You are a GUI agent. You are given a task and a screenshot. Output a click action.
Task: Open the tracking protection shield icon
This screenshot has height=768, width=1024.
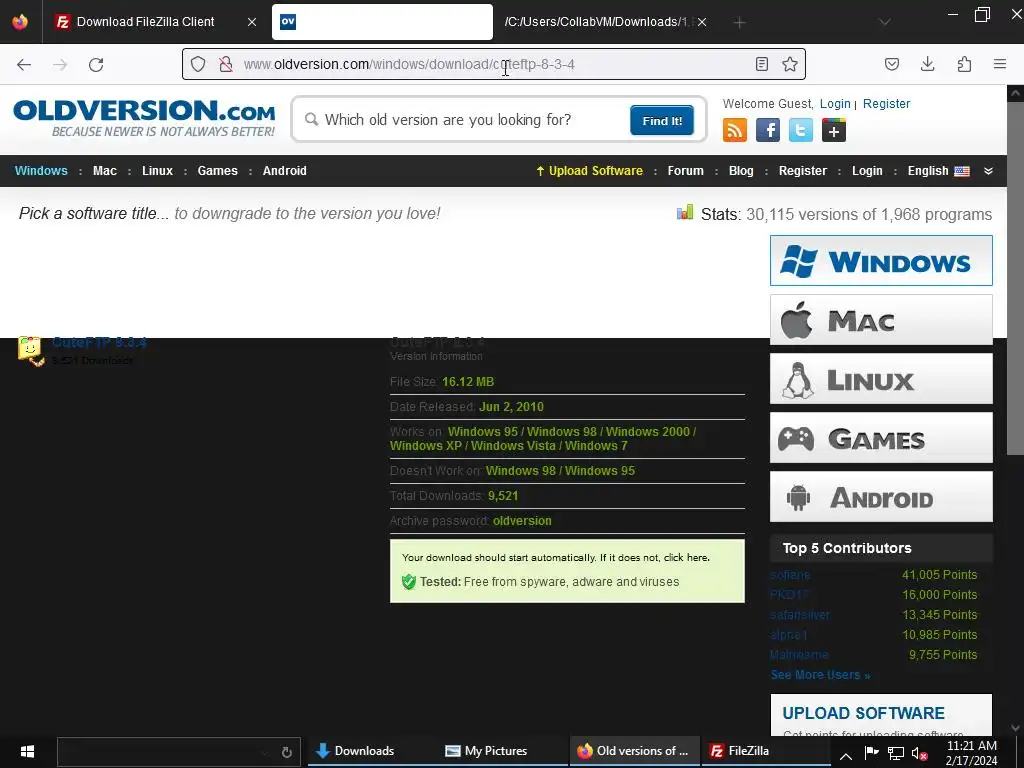198,64
